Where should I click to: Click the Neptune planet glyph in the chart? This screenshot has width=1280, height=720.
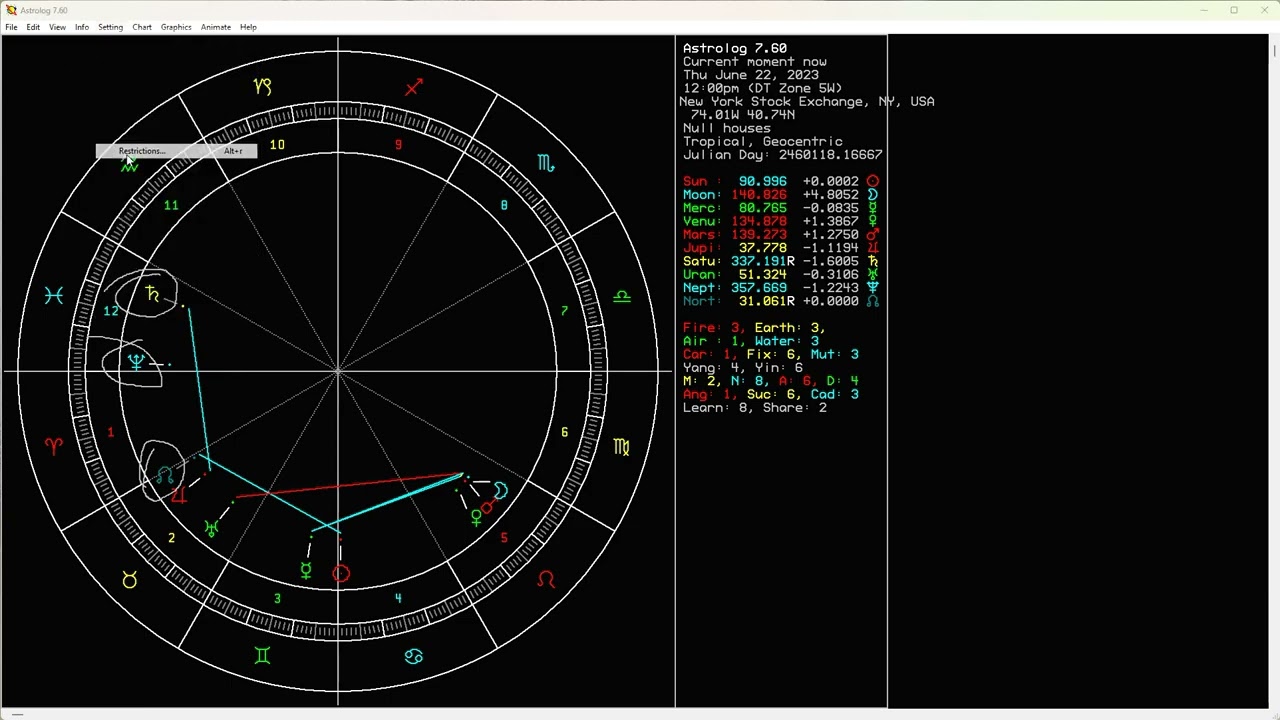(136, 361)
